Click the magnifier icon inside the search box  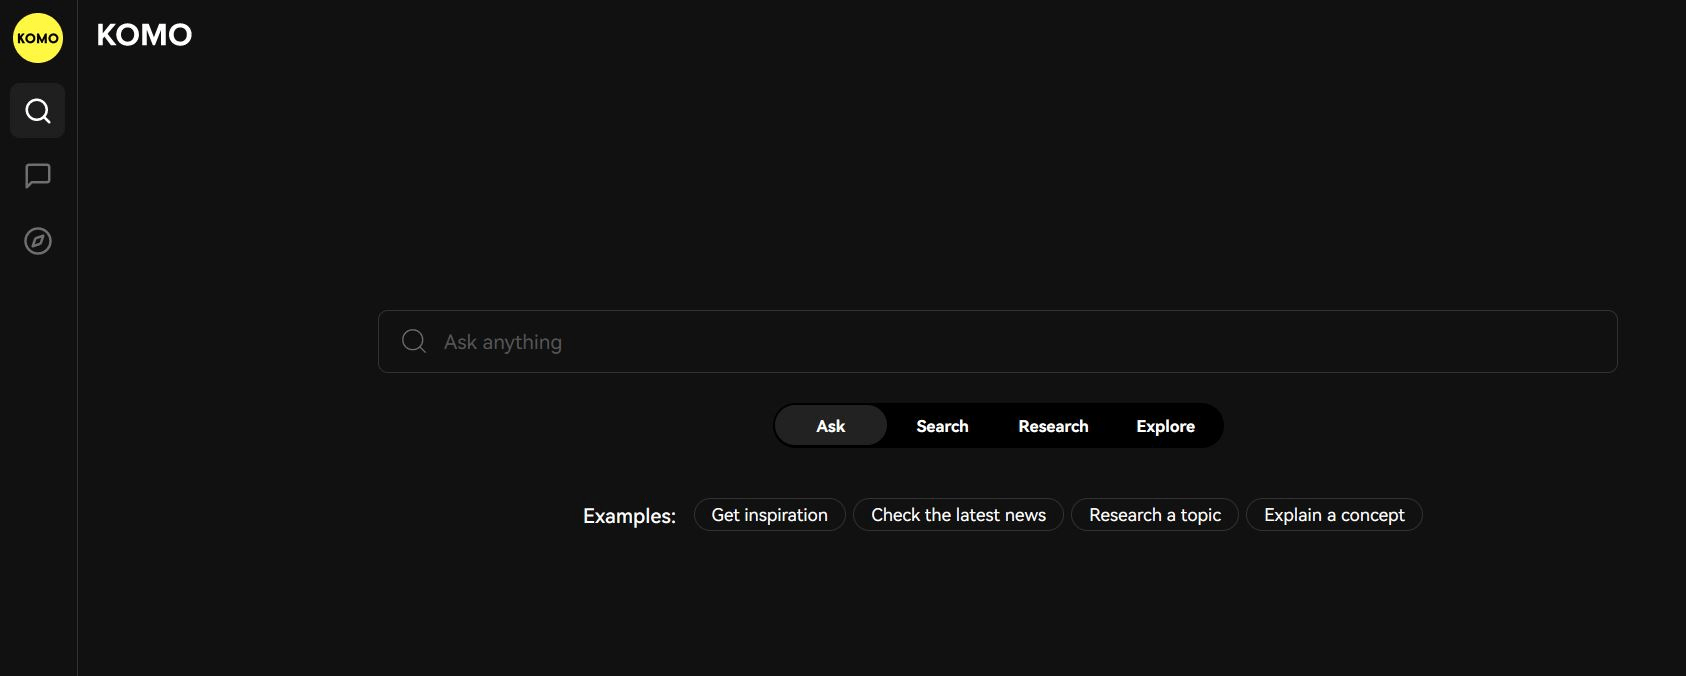(413, 341)
